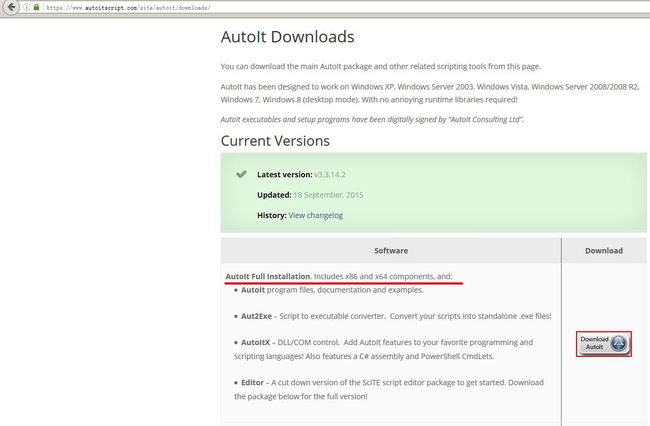
Task: Select the AutoIt Downloads page heading
Action: [x=287, y=37]
